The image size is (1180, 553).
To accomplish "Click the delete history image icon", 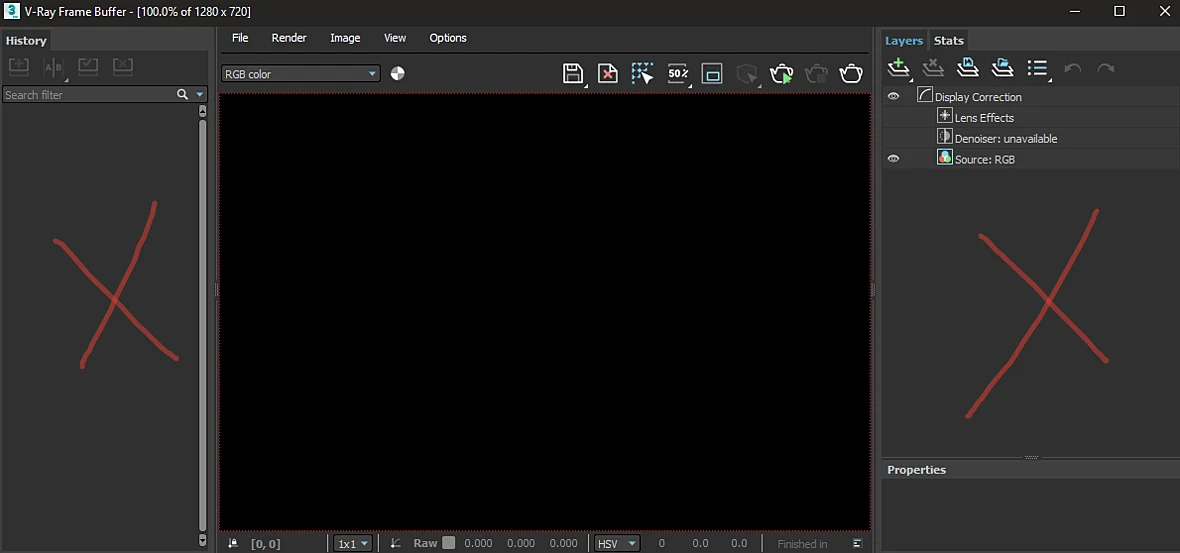I will tap(123, 66).
